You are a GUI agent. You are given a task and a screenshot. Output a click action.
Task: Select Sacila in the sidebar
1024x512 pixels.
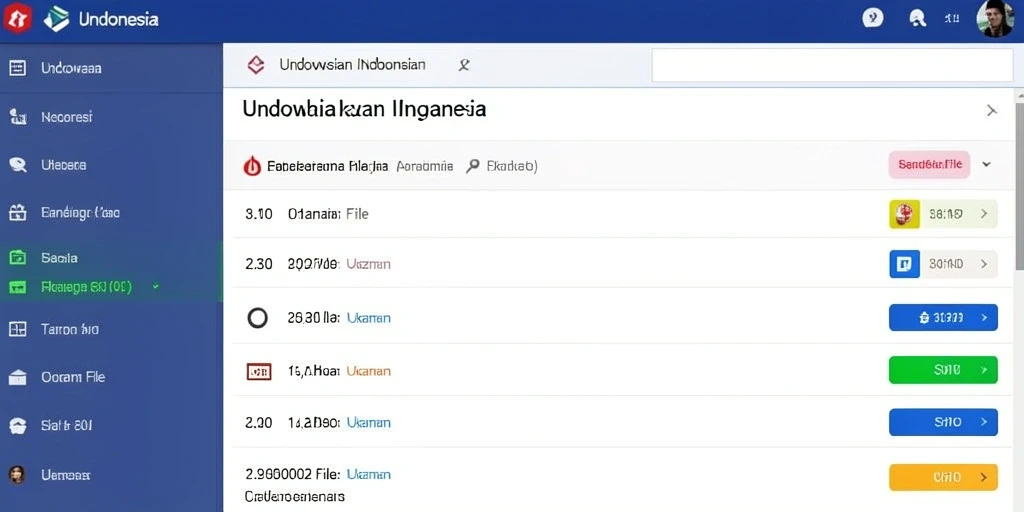(x=59, y=258)
